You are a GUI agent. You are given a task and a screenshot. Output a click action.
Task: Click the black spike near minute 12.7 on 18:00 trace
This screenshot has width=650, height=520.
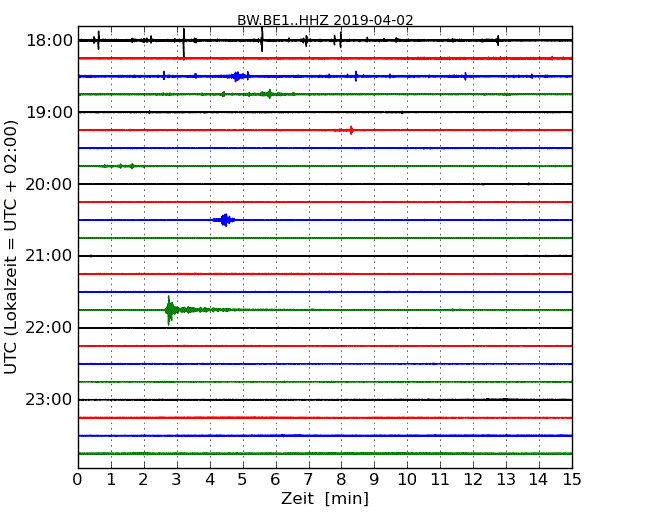[x=498, y=40]
